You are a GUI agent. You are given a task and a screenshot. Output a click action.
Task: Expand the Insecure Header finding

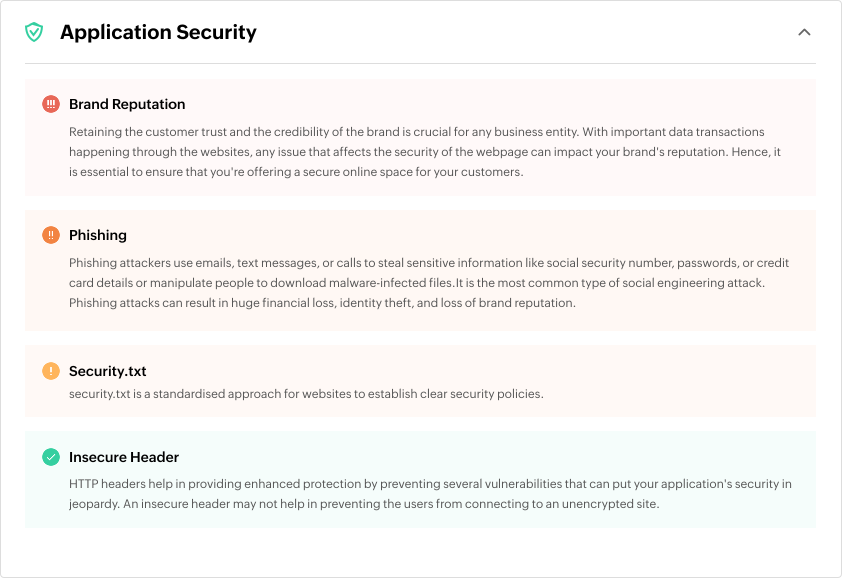point(124,456)
